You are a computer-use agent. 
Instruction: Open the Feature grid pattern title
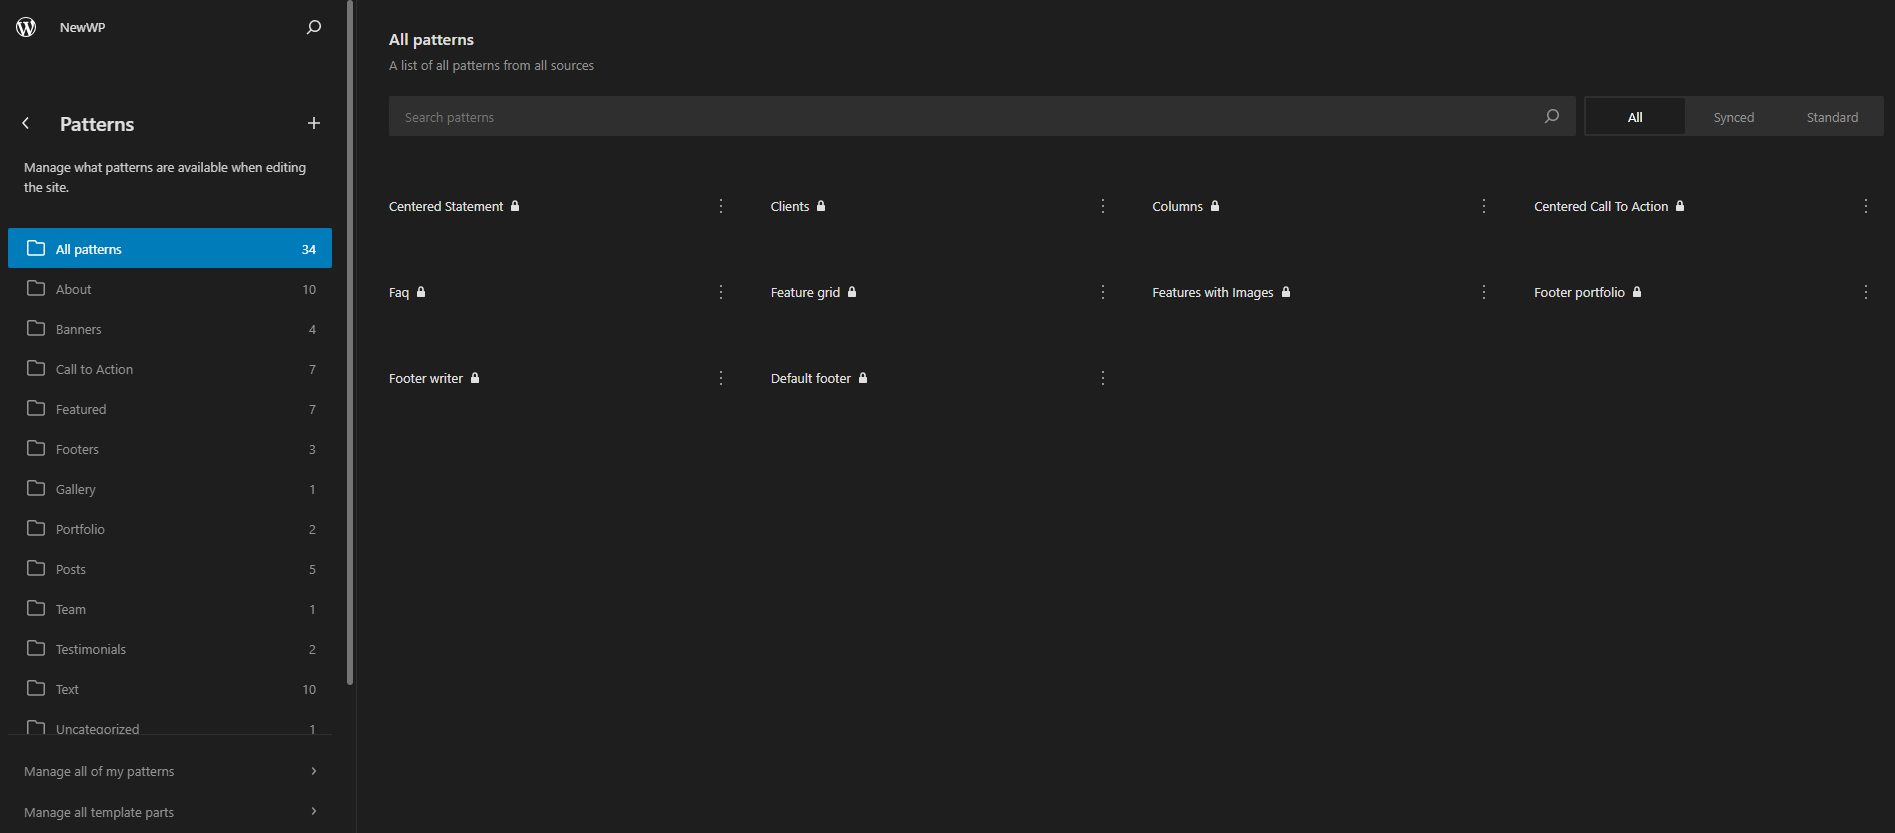point(805,292)
